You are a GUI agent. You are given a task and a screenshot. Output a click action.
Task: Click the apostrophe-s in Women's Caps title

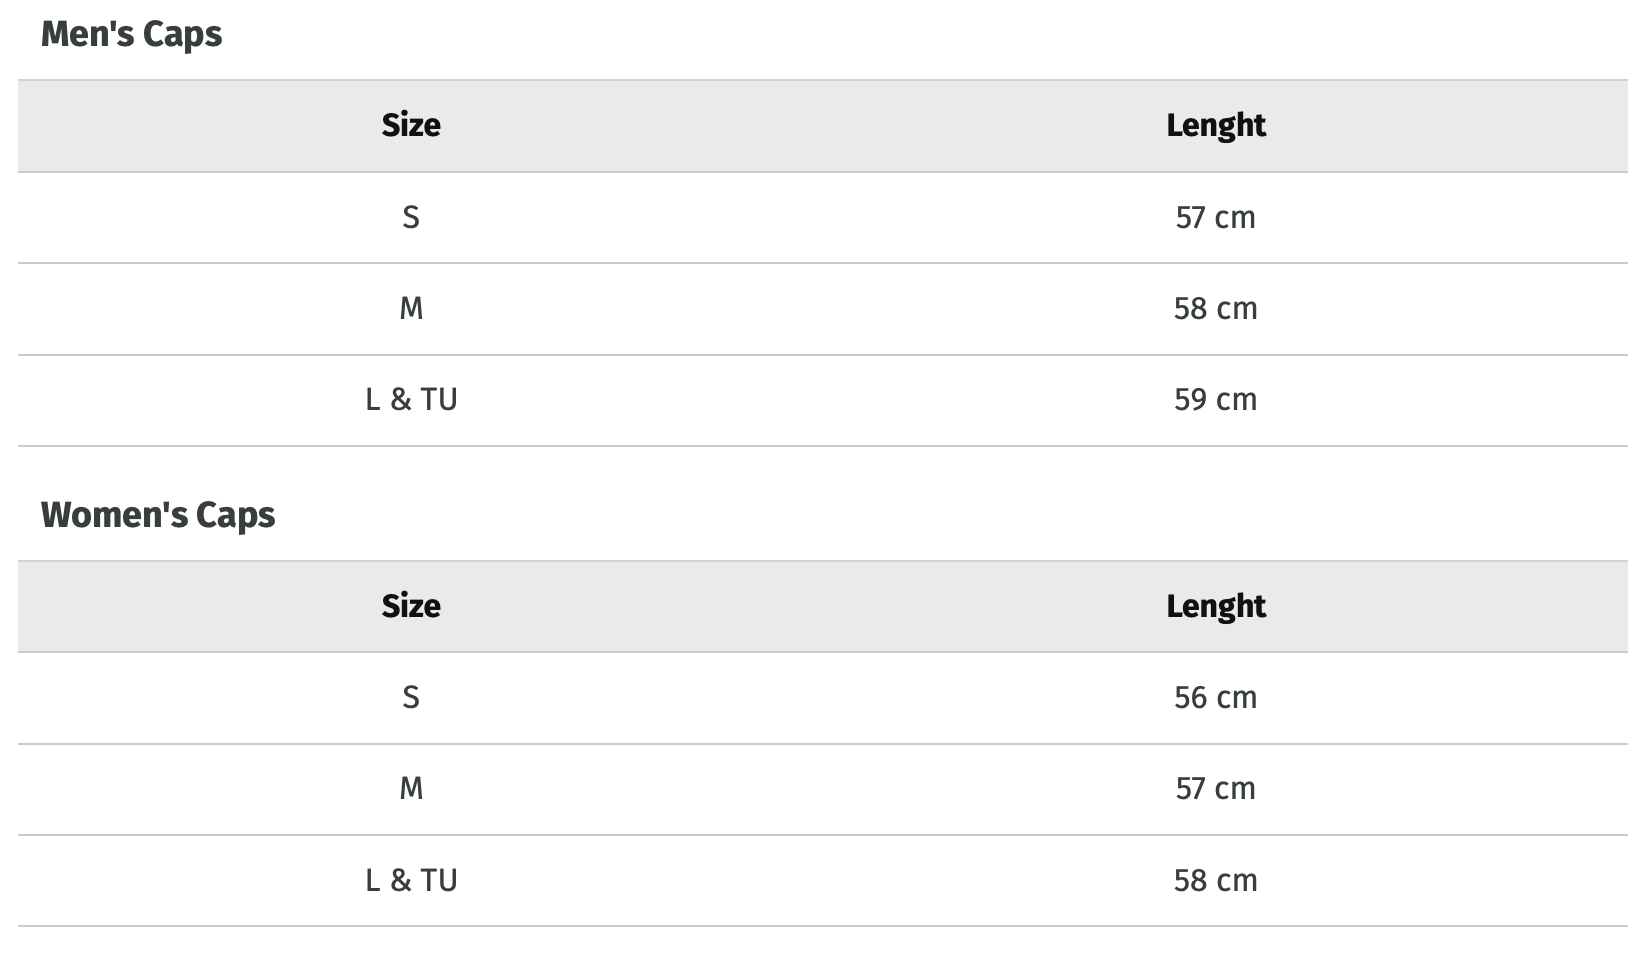point(176,516)
